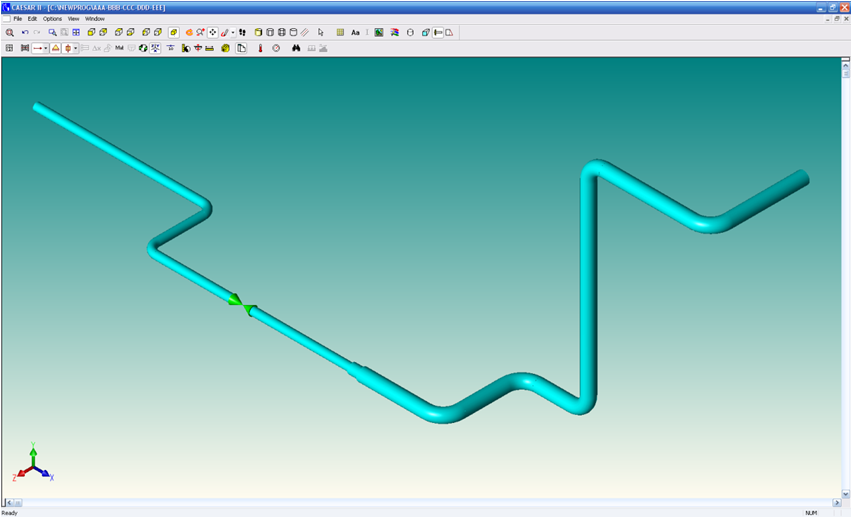The image size is (852, 518).
Task: Select the red centerline view mode
Action: point(305,33)
